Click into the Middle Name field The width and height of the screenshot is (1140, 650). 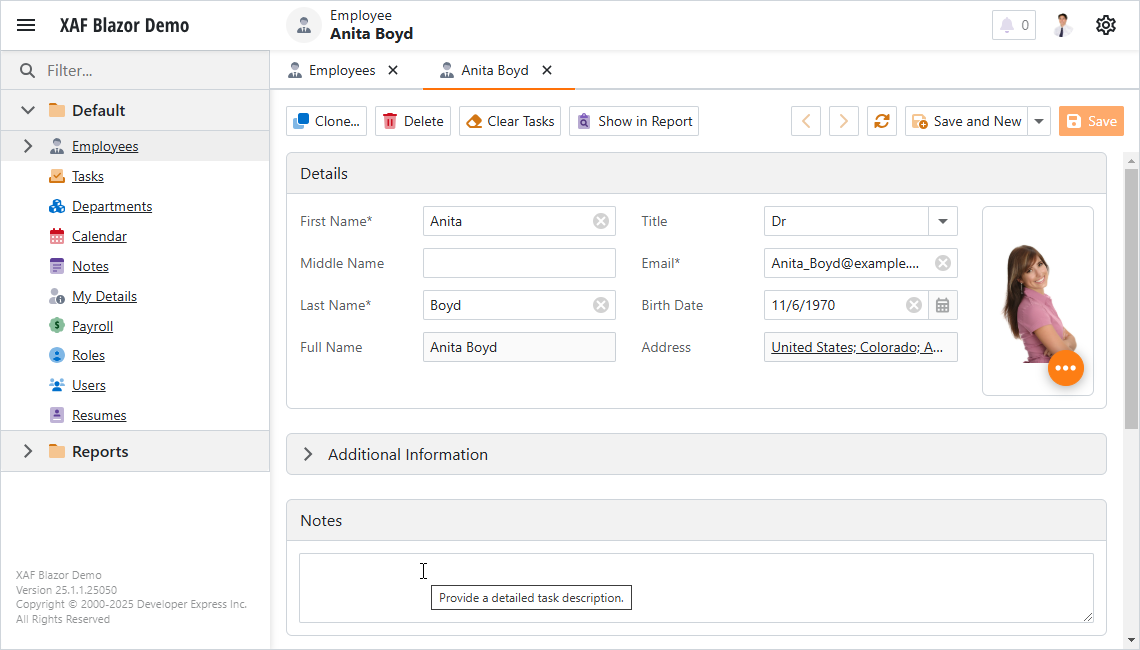pos(519,263)
